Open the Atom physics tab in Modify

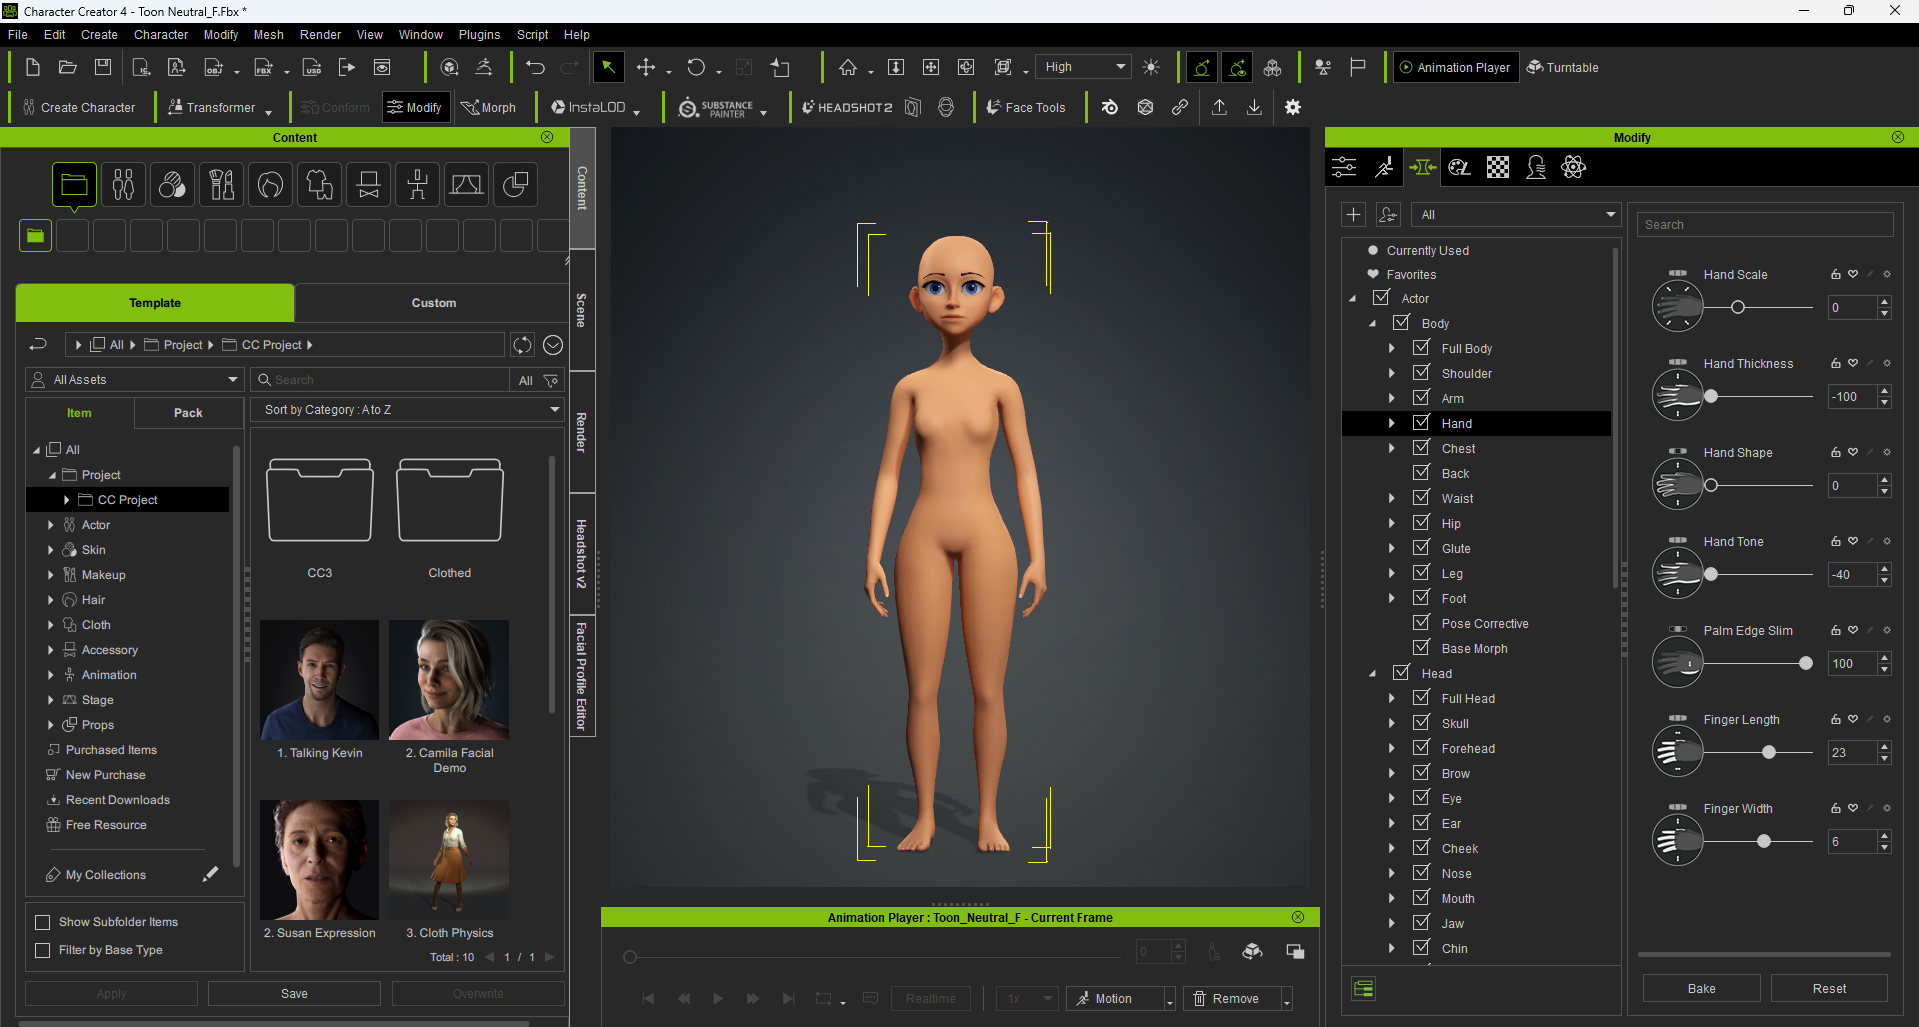click(x=1574, y=167)
